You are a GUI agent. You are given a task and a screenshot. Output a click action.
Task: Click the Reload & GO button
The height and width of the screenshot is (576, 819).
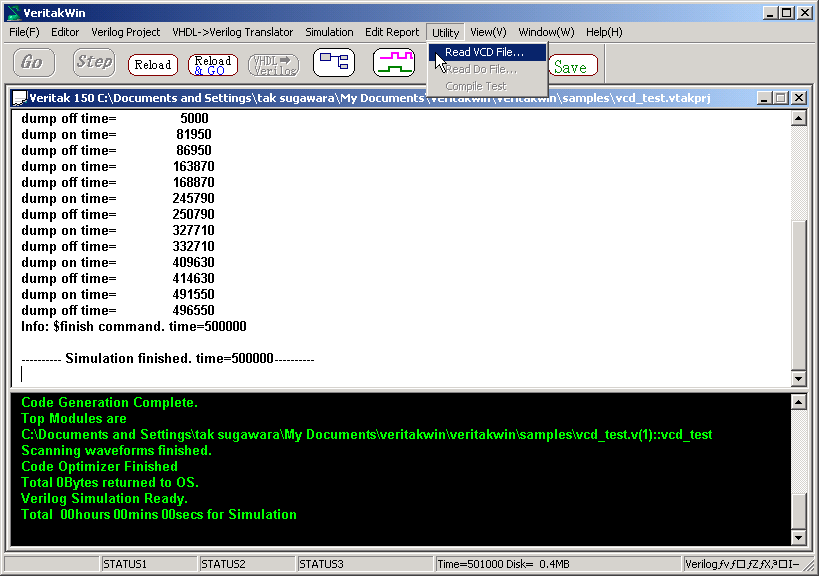coord(213,65)
